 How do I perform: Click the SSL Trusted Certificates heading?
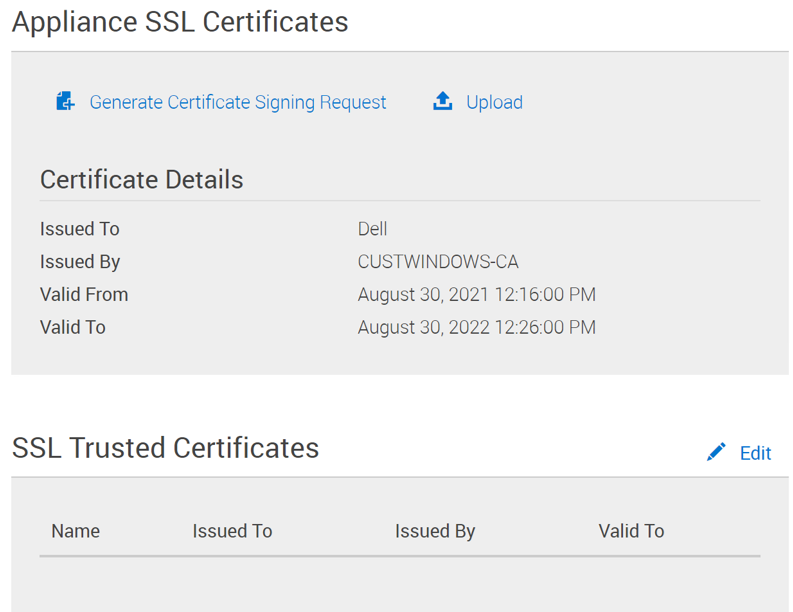click(x=166, y=447)
